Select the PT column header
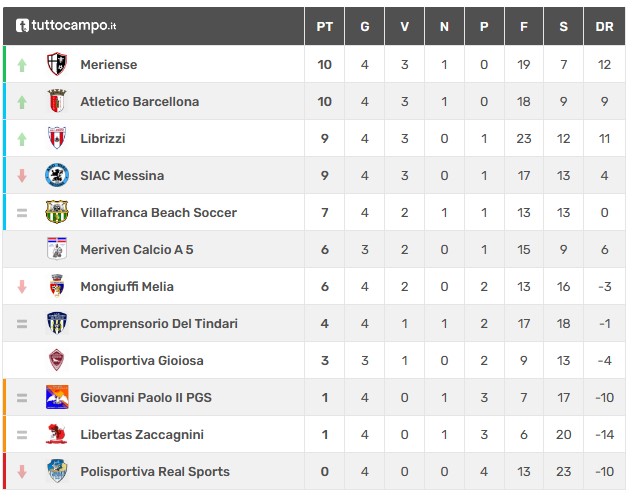The width and height of the screenshot is (636, 501). (324, 26)
